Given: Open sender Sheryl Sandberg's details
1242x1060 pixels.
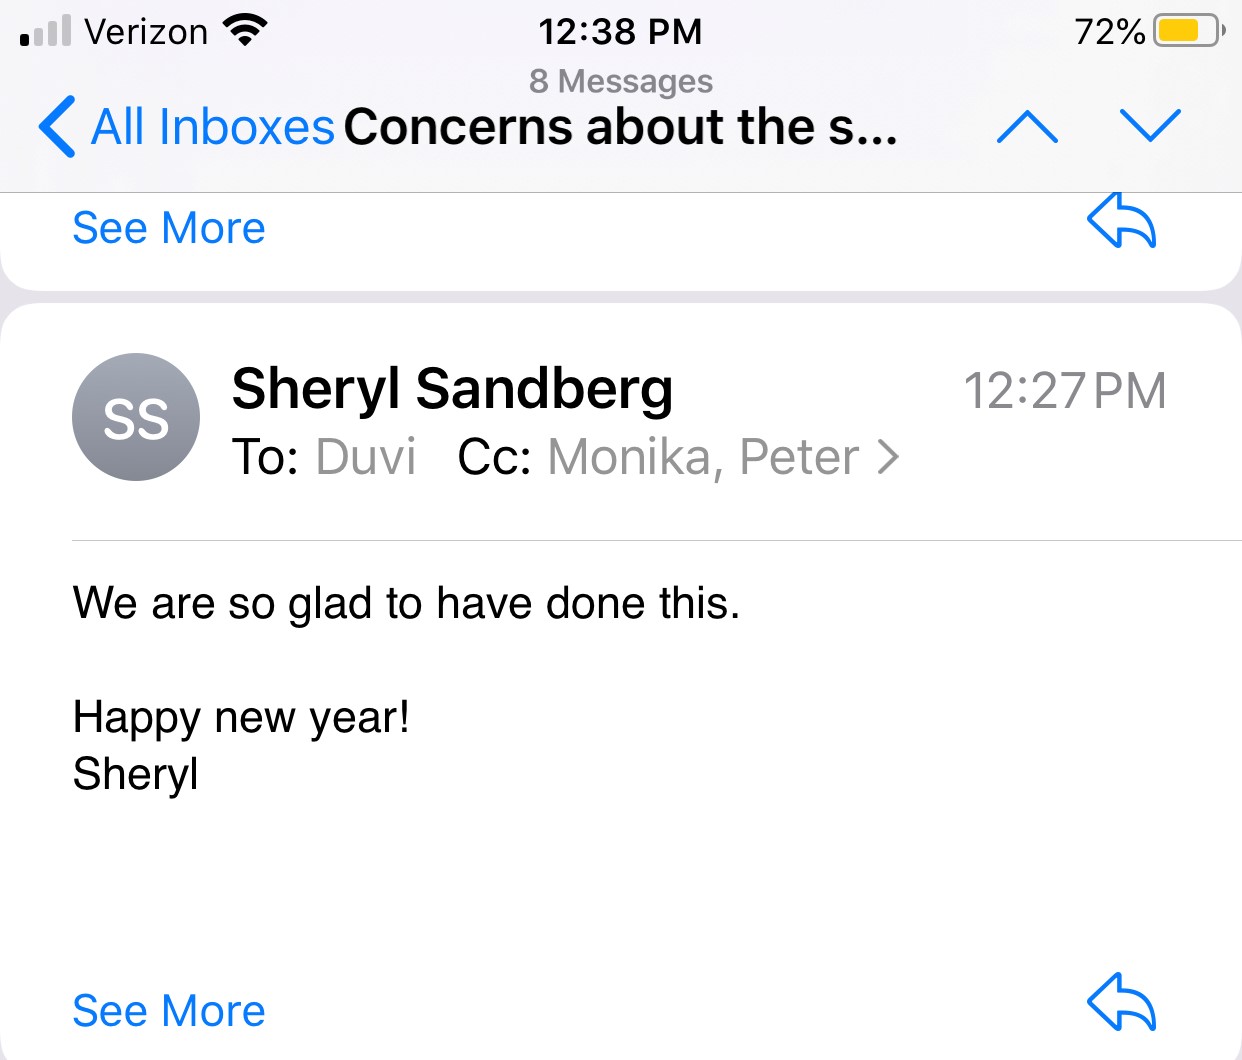Looking at the screenshot, I should (x=452, y=389).
